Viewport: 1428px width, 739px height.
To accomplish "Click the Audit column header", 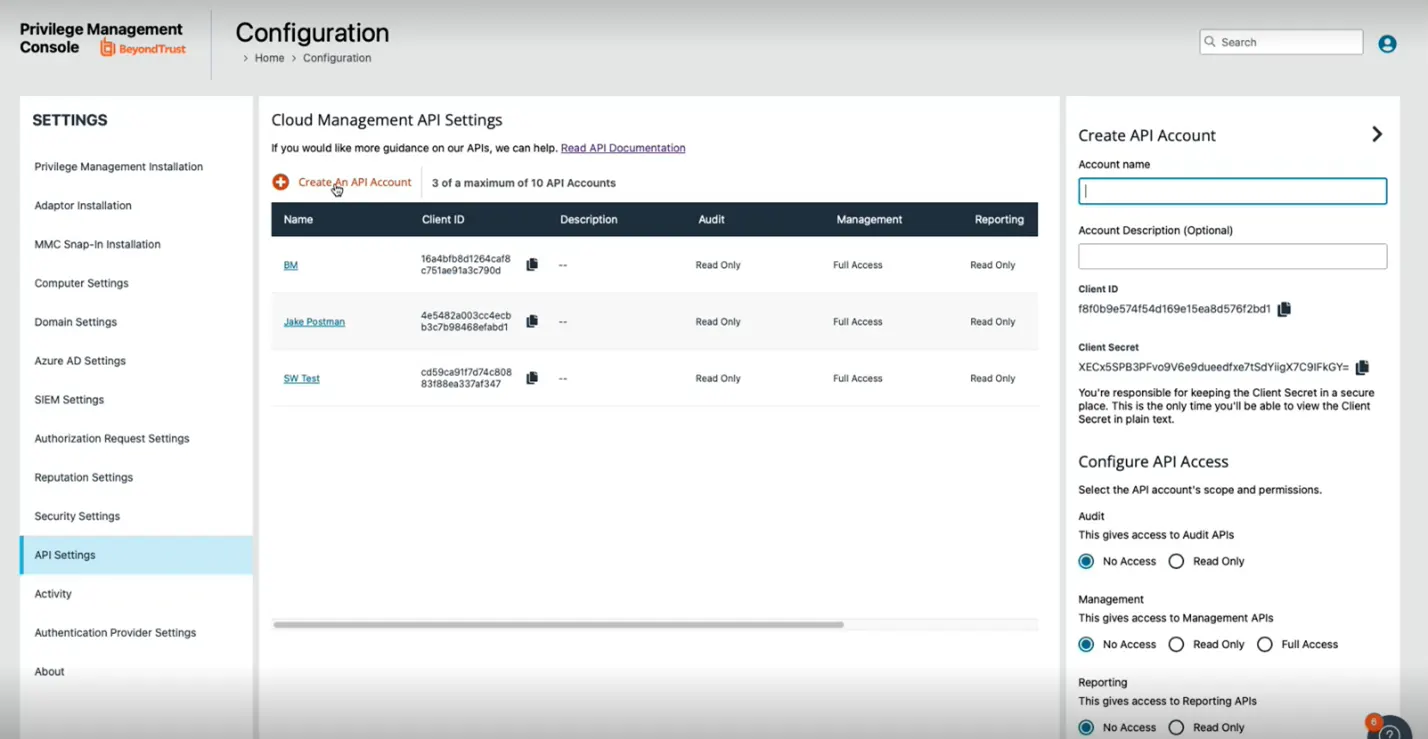I will tap(711, 219).
